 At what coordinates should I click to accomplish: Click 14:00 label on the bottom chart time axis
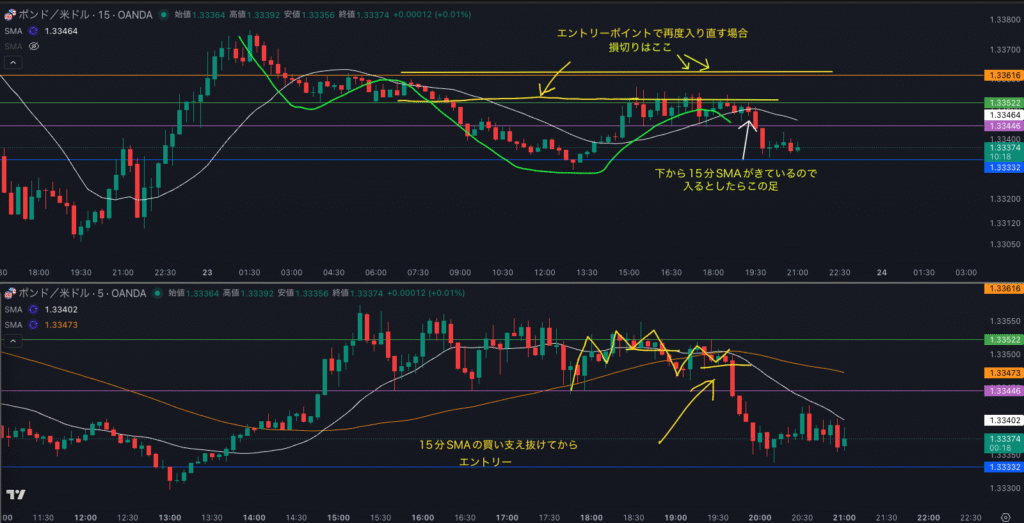click(253, 517)
